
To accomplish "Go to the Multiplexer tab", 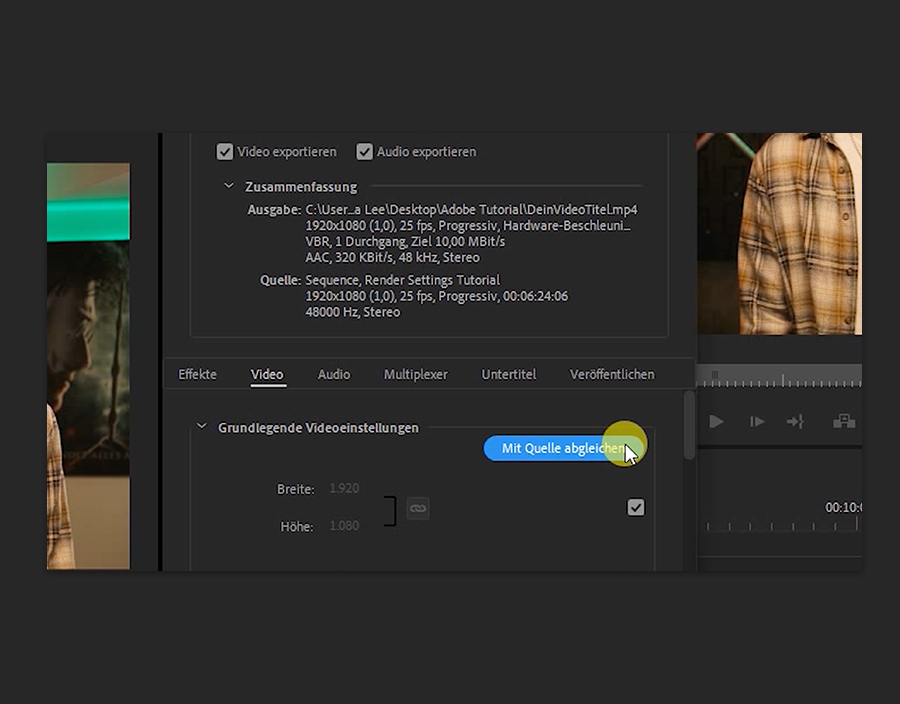I will (415, 374).
